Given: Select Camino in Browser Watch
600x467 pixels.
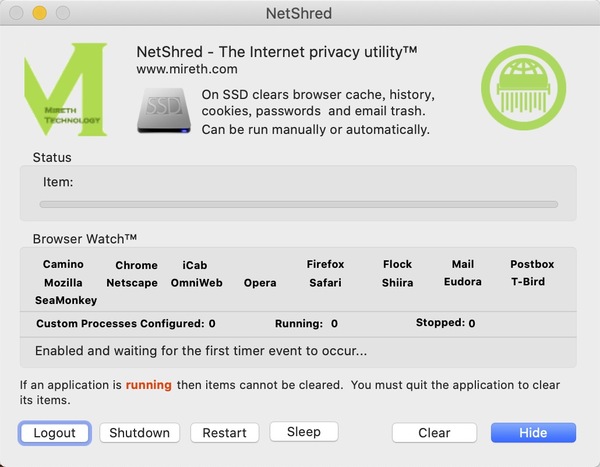Looking at the screenshot, I should [x=63, y=264].
